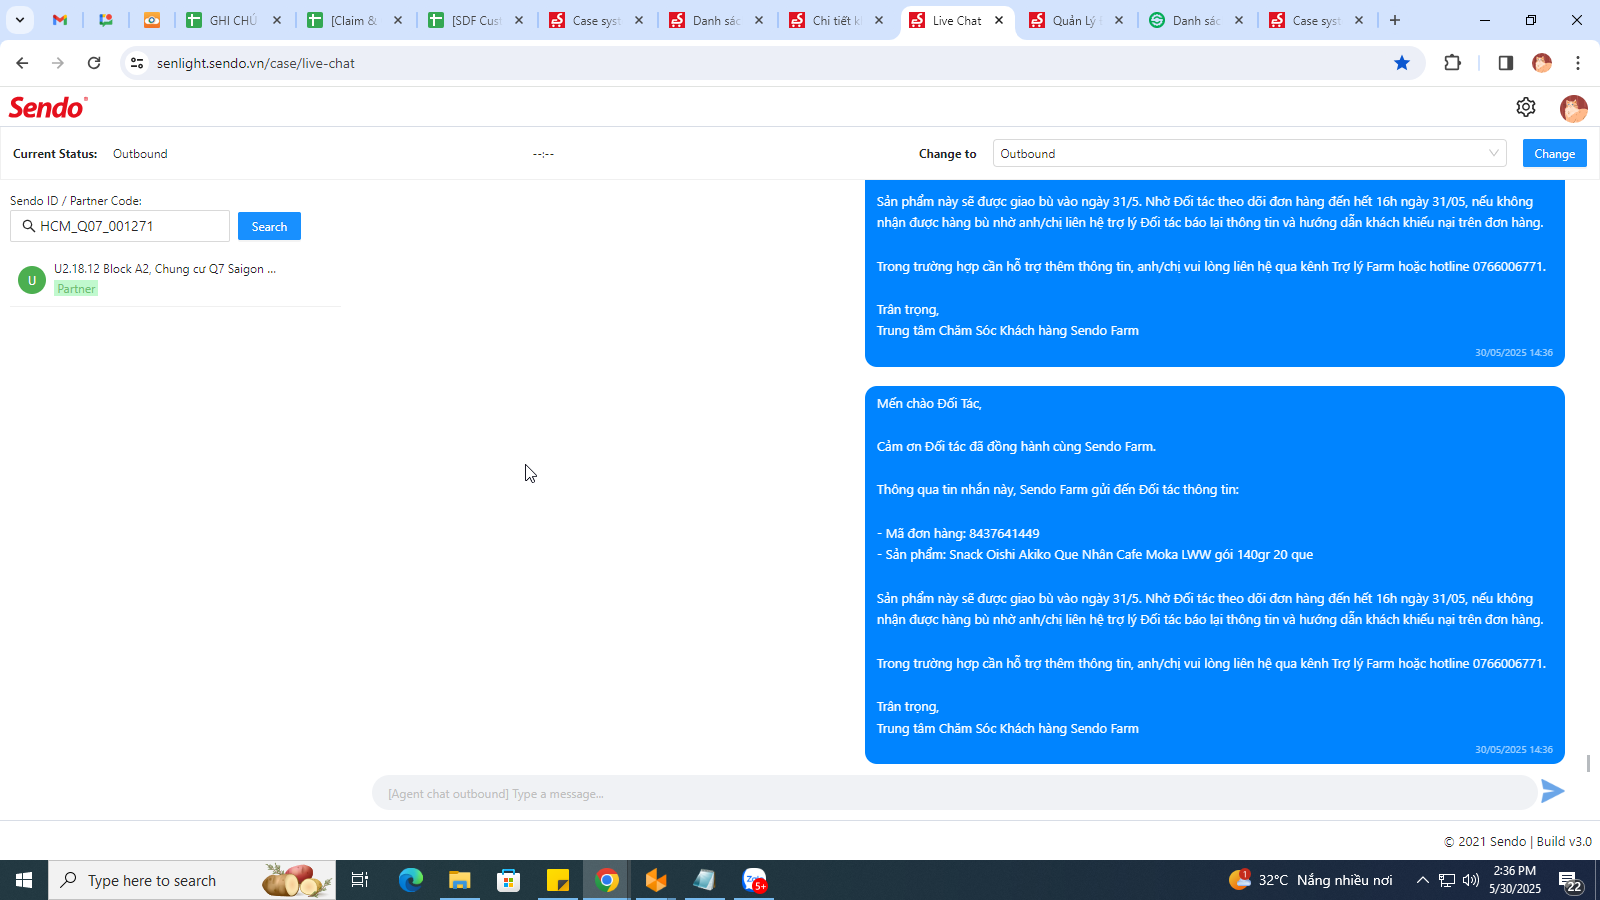This screenshot has height=900, width=1600.
Task: Open the browser side panel
Action: click(1506, 63)
